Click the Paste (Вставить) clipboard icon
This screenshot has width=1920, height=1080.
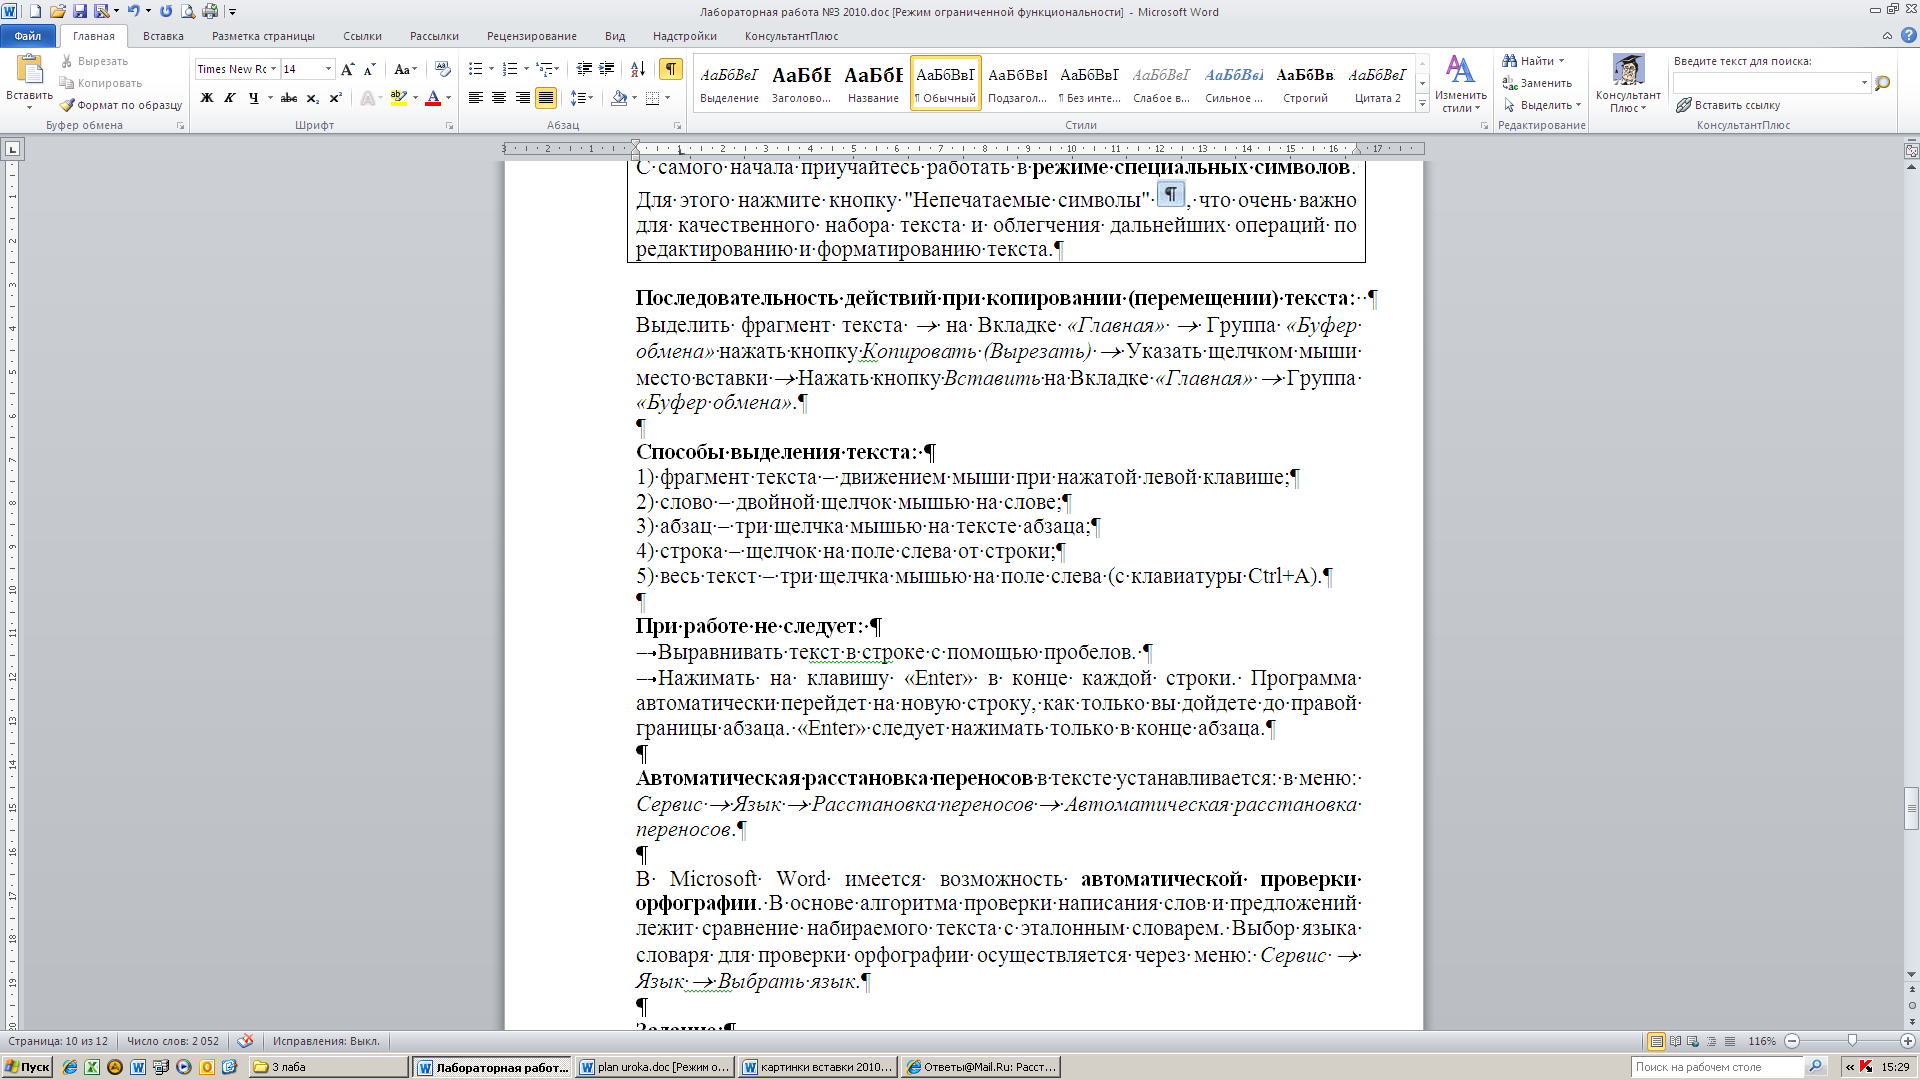point(29,70)
